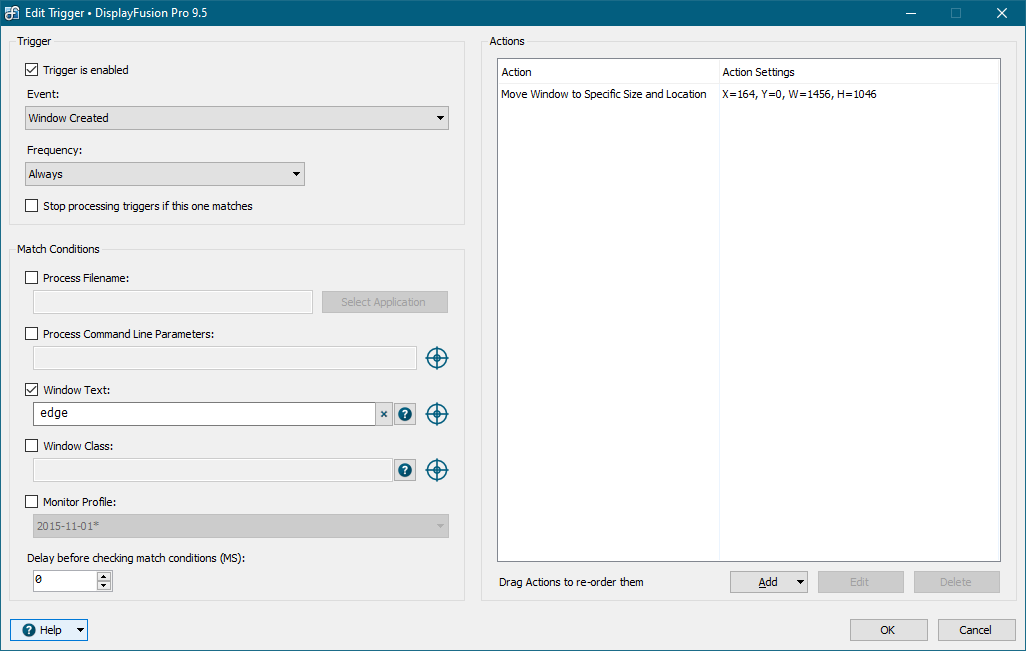The image size is (1026, 651).
Task: Open help icon beside Window Text field
Action: pyautogui.click(x=405, y=414)
